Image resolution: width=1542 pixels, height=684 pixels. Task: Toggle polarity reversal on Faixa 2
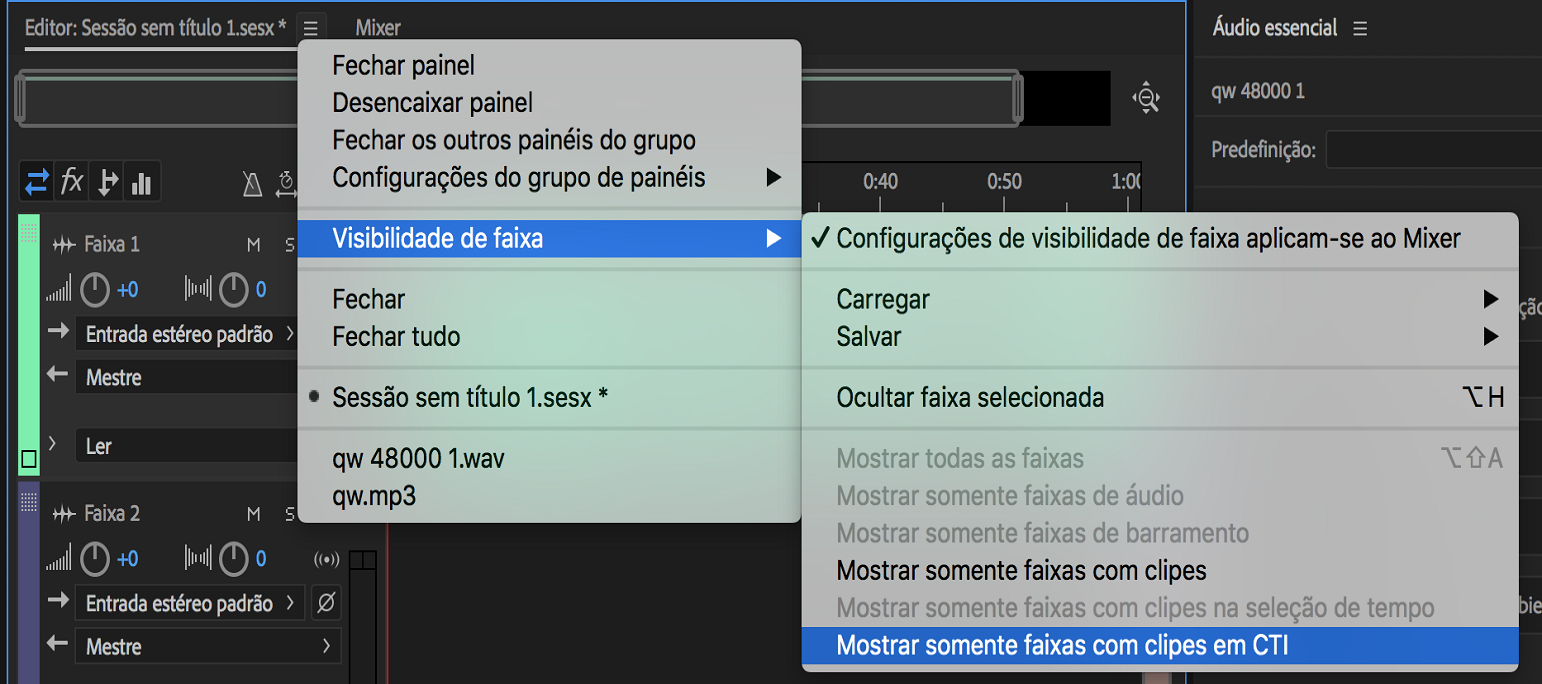[x=326, y=603]
